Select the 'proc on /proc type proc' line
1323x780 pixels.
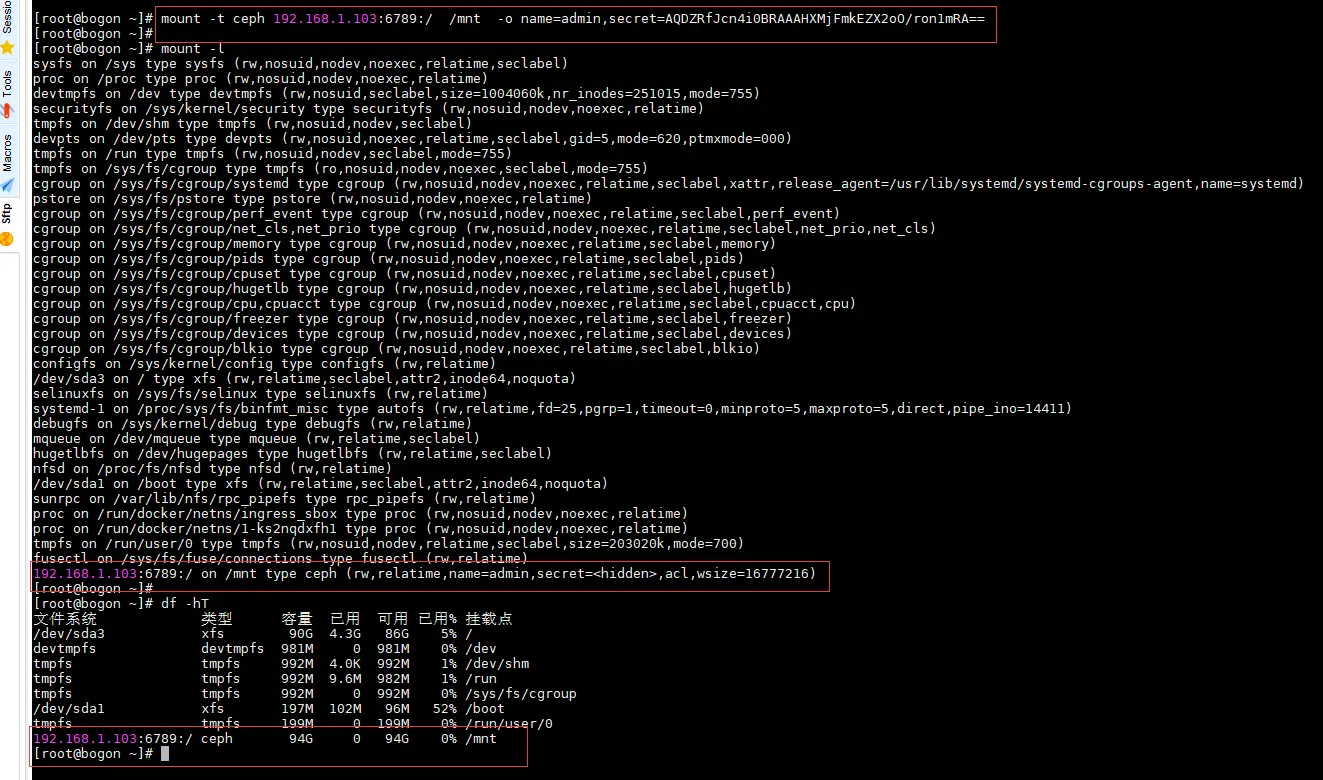point(260,79)
